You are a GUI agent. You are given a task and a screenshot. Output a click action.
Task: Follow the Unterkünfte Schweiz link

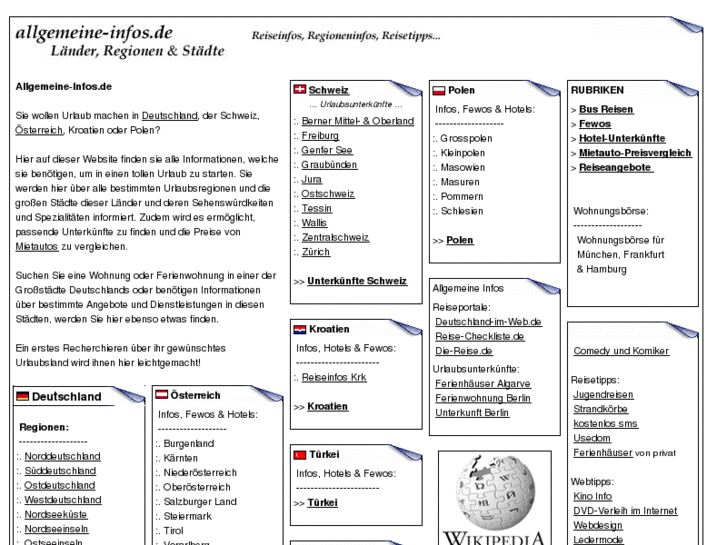coord(357,281)
